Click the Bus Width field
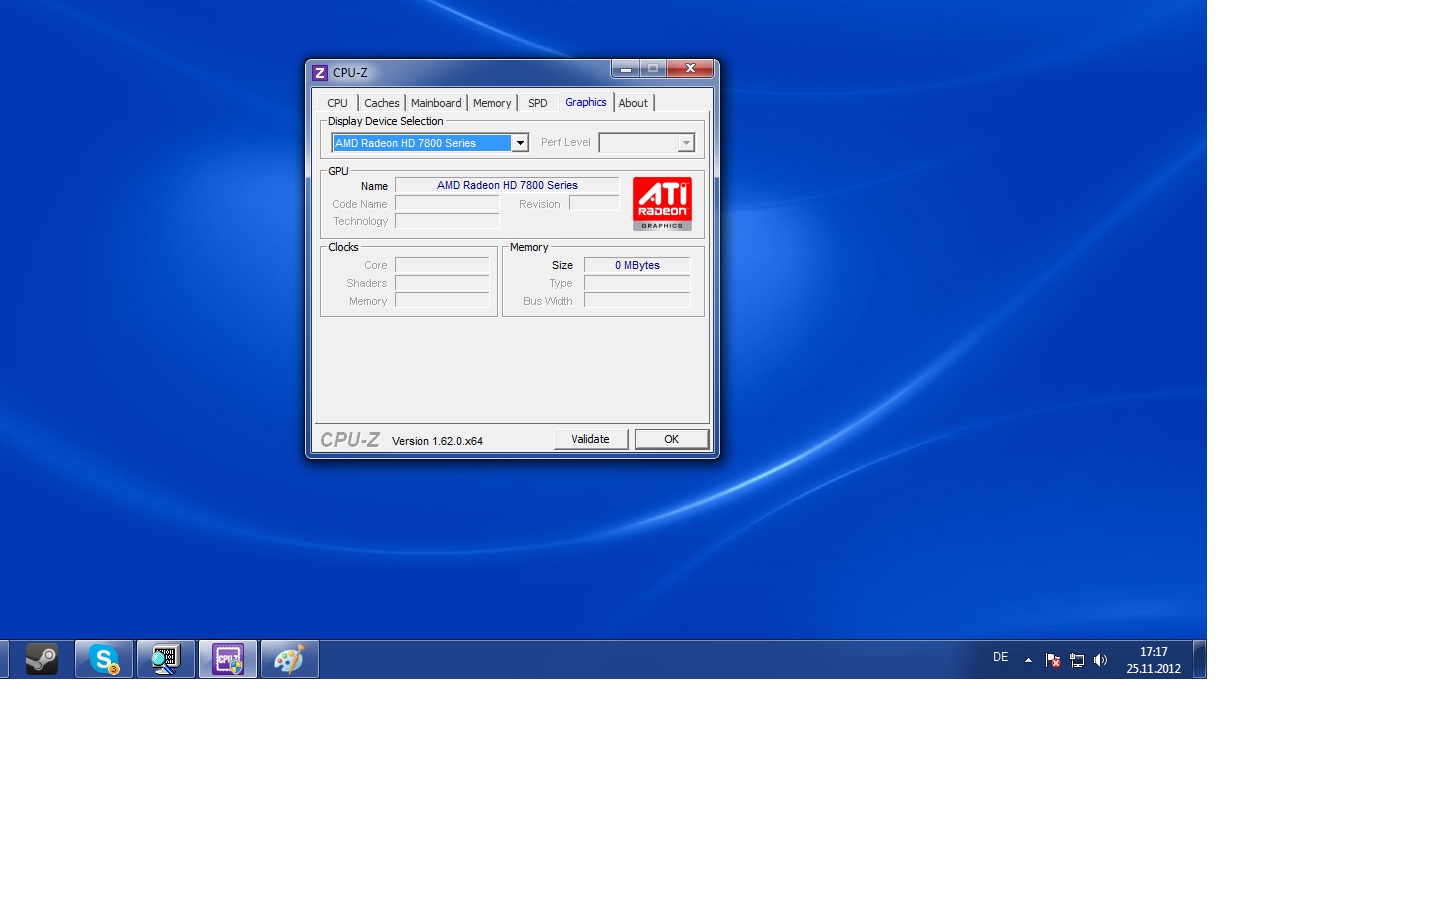 pos(637,300)
